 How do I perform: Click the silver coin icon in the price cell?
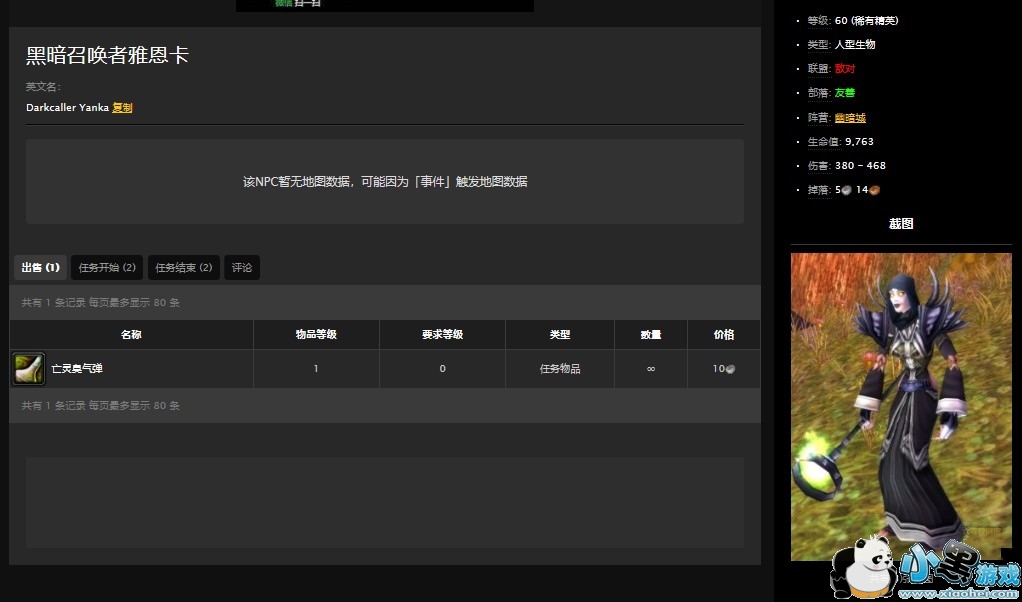click(731, 369)
